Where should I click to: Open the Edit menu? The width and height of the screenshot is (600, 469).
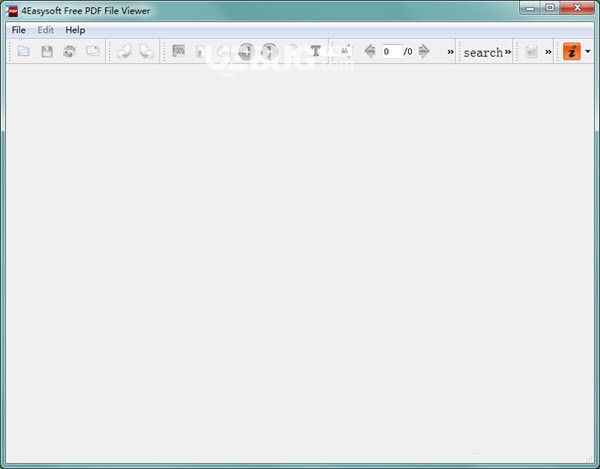click(x=46, y=30)
